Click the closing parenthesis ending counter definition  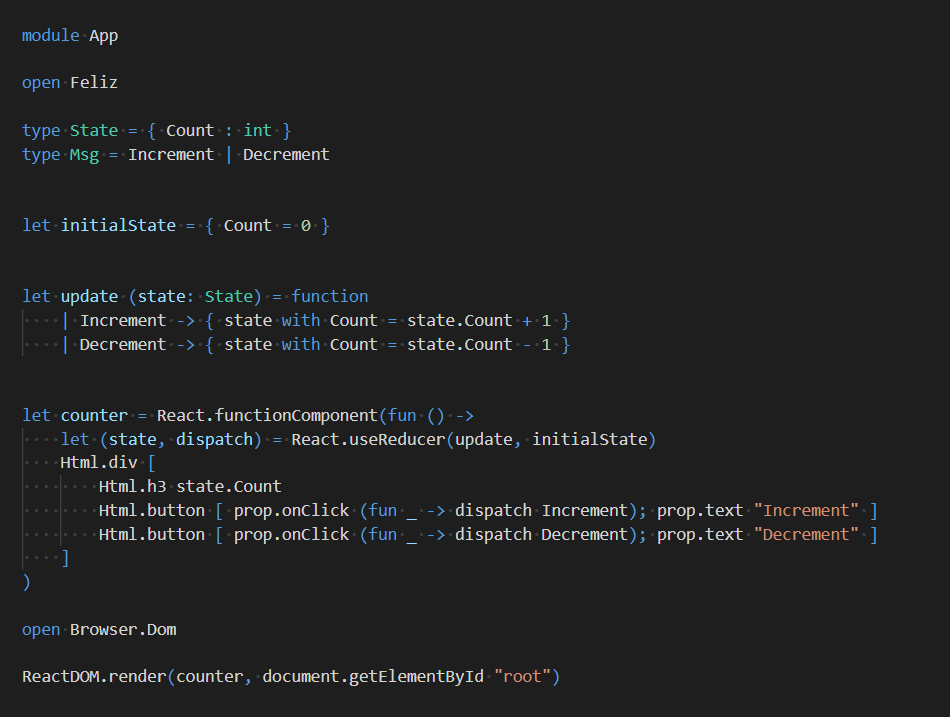26,582
